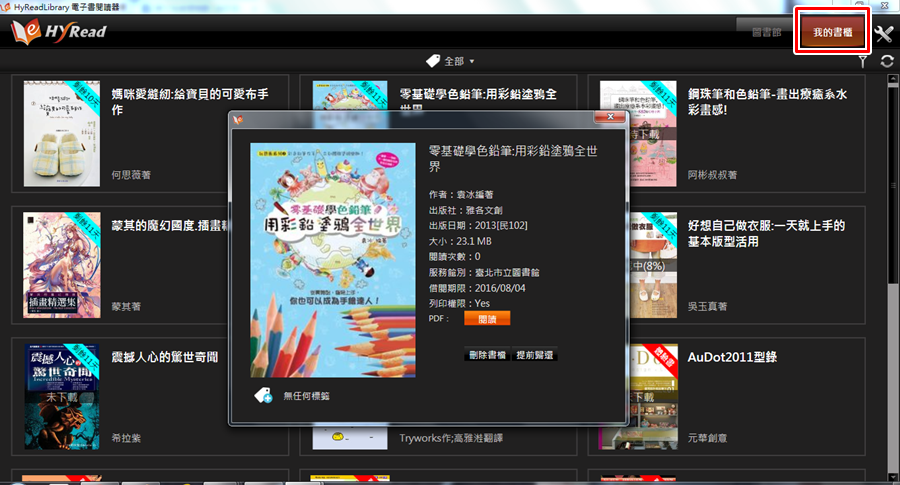Click the 刪除書檔 button
900x485 pixels.
tap(487, 355)
